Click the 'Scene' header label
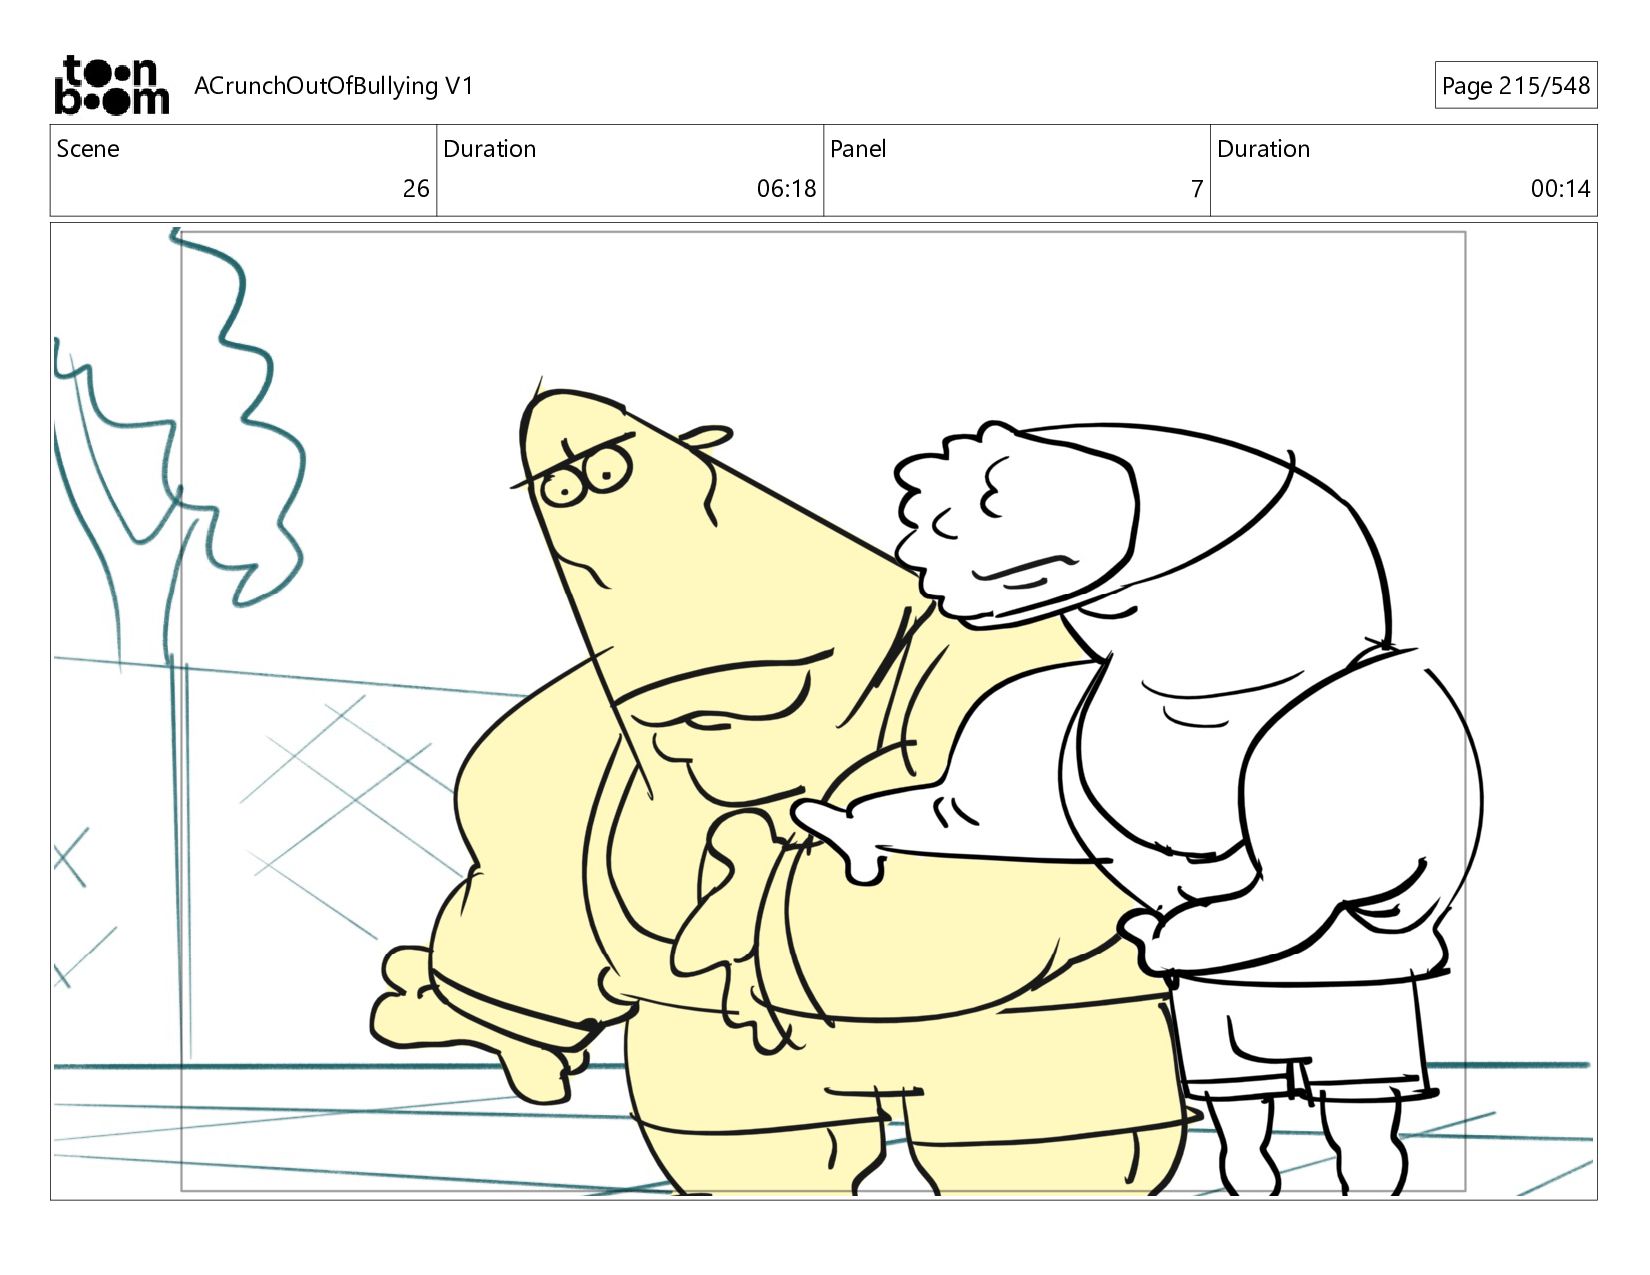Screen dimensions: 1650x1275 click(x=88, y=149)
